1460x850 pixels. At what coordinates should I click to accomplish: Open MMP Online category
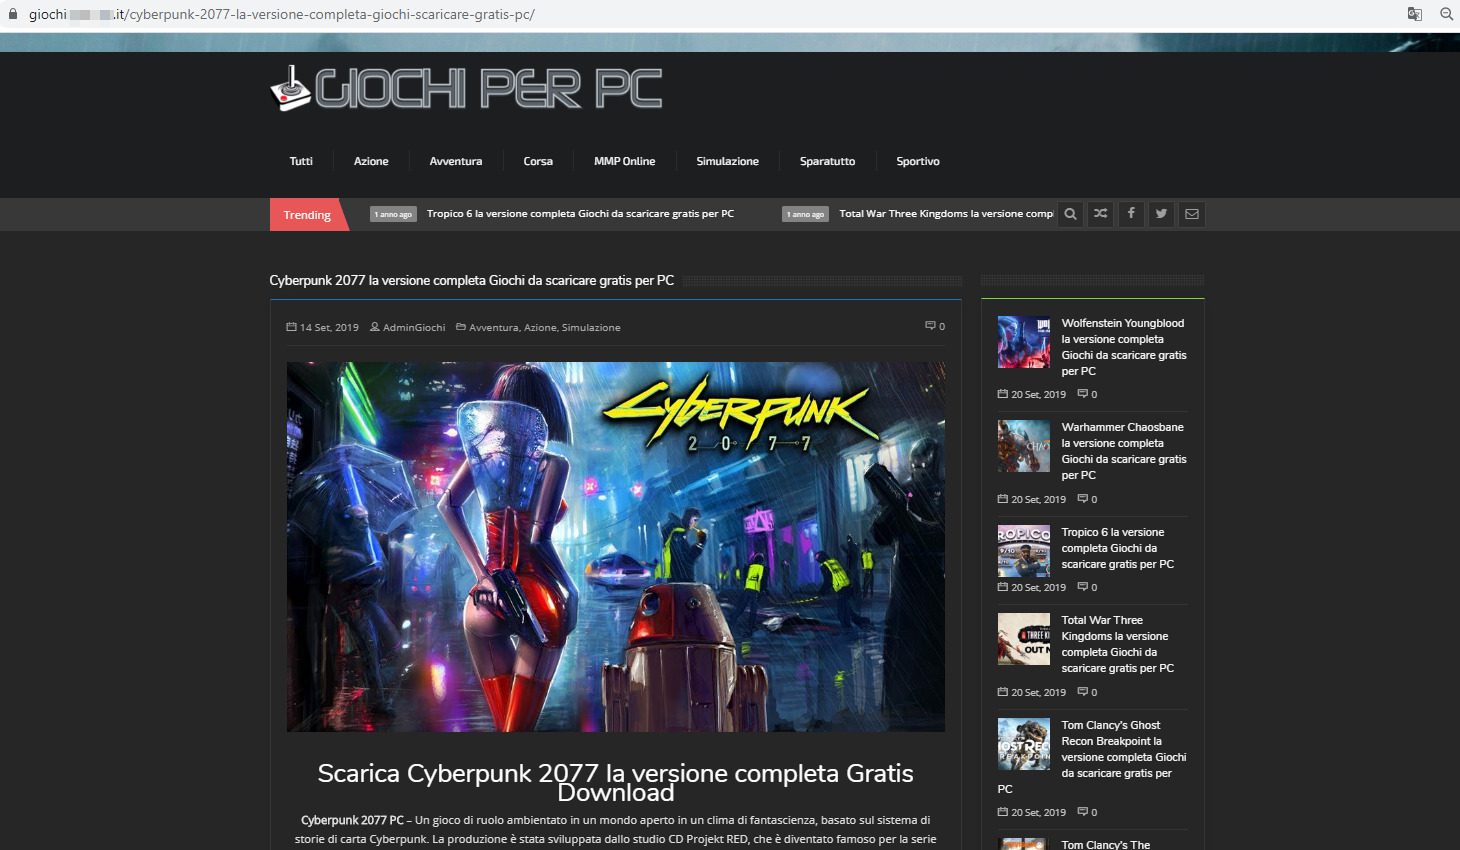[x=625, y=161]
